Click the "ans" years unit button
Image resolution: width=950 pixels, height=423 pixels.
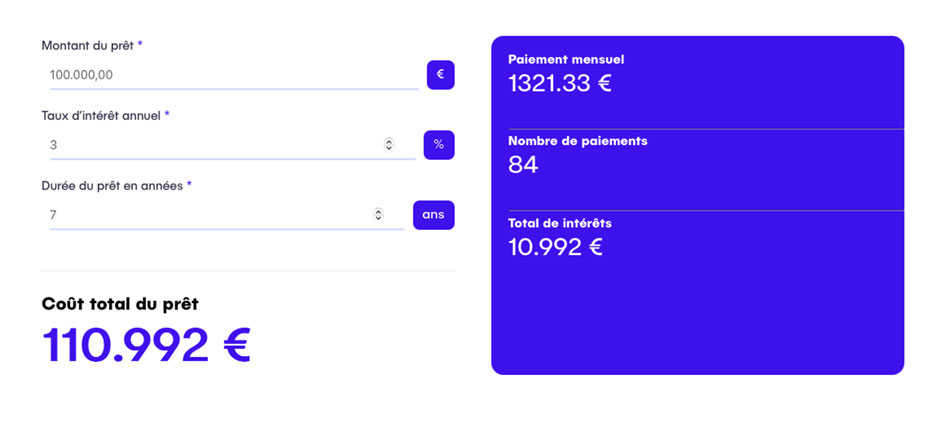[433, 215]
